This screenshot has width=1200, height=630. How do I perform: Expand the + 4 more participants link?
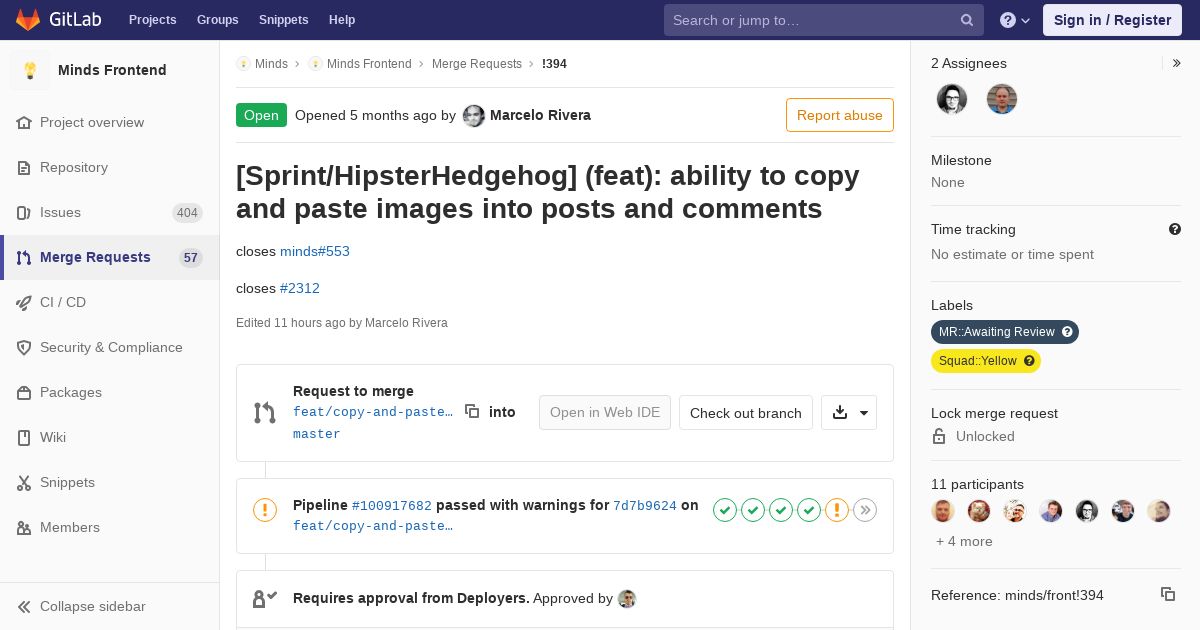[964, 541]
